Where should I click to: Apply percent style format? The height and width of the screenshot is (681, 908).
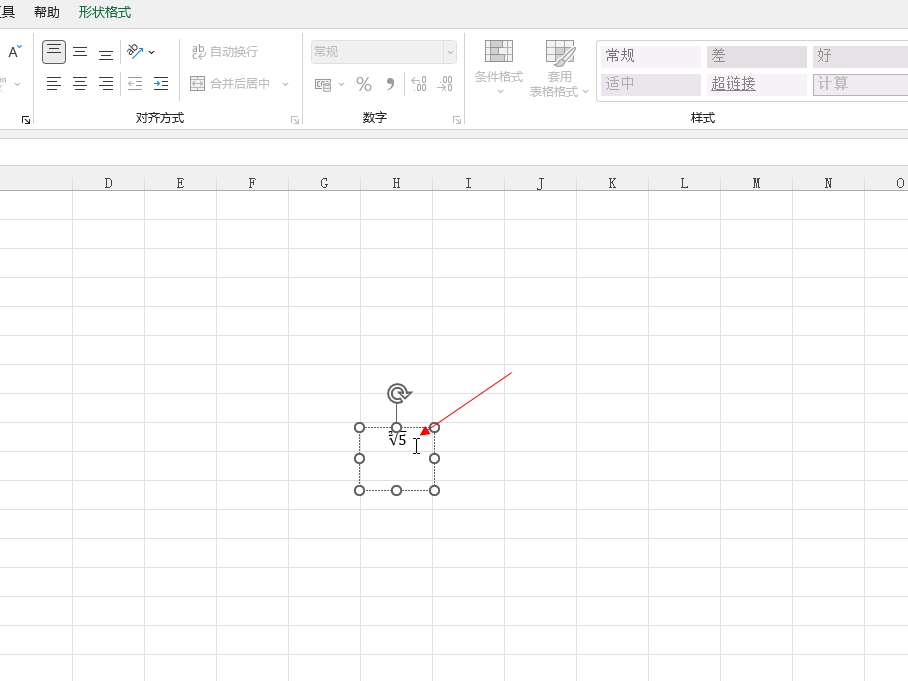(364, 84)
